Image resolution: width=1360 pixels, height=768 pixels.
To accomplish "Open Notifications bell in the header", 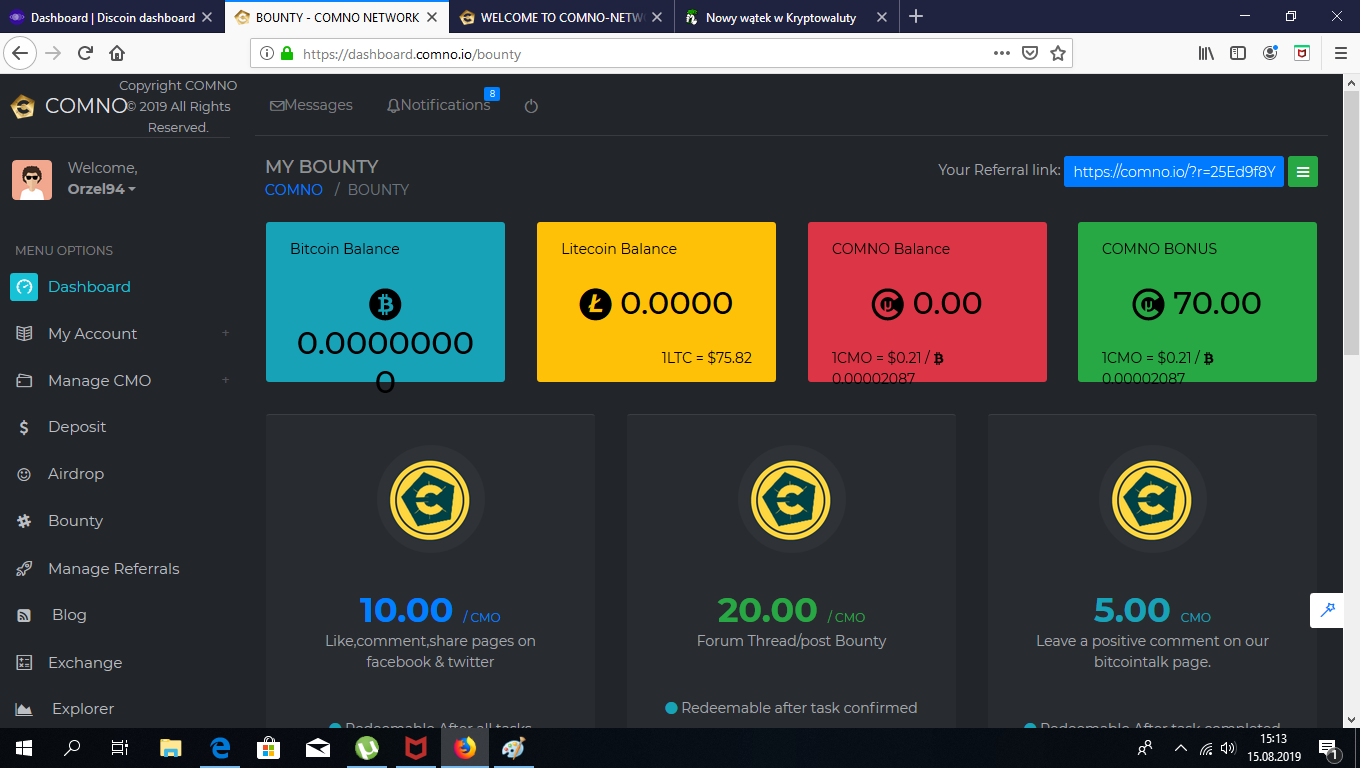I will pos(438,105).
